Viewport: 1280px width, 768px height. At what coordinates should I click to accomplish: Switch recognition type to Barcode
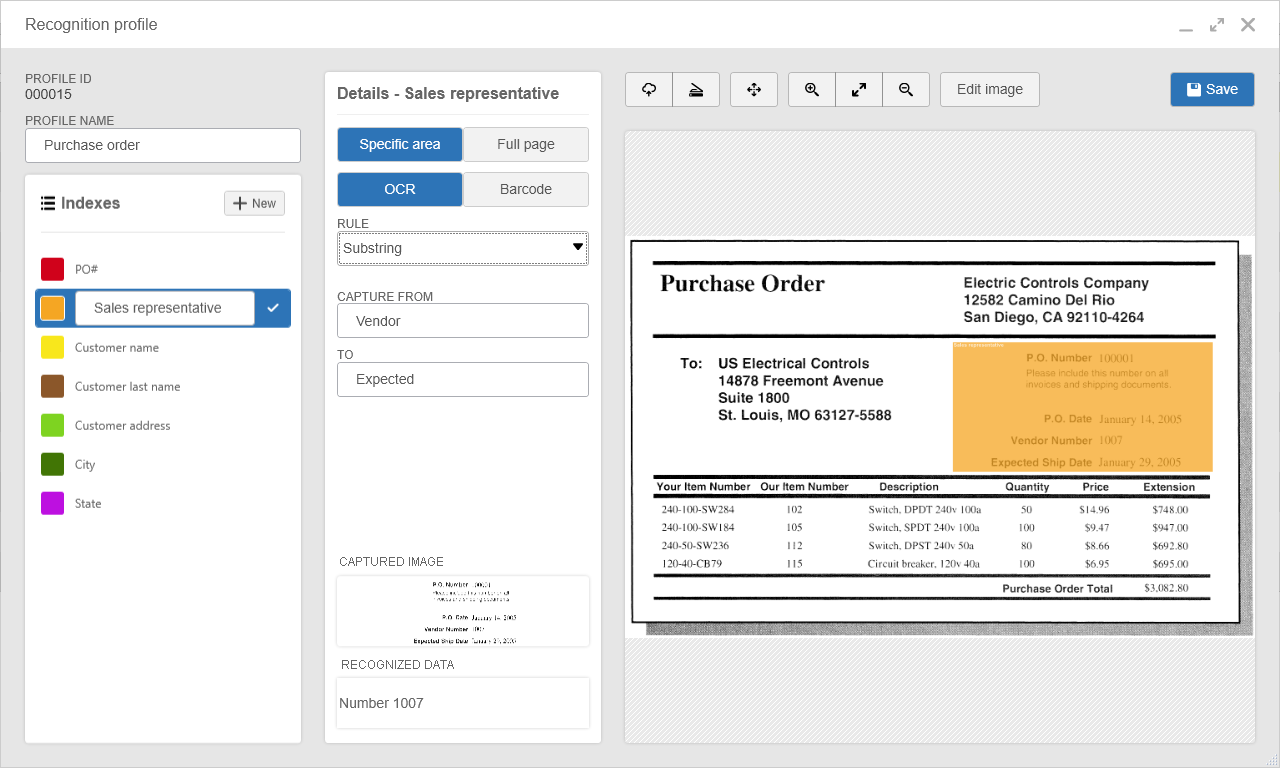tap(526, 189)
